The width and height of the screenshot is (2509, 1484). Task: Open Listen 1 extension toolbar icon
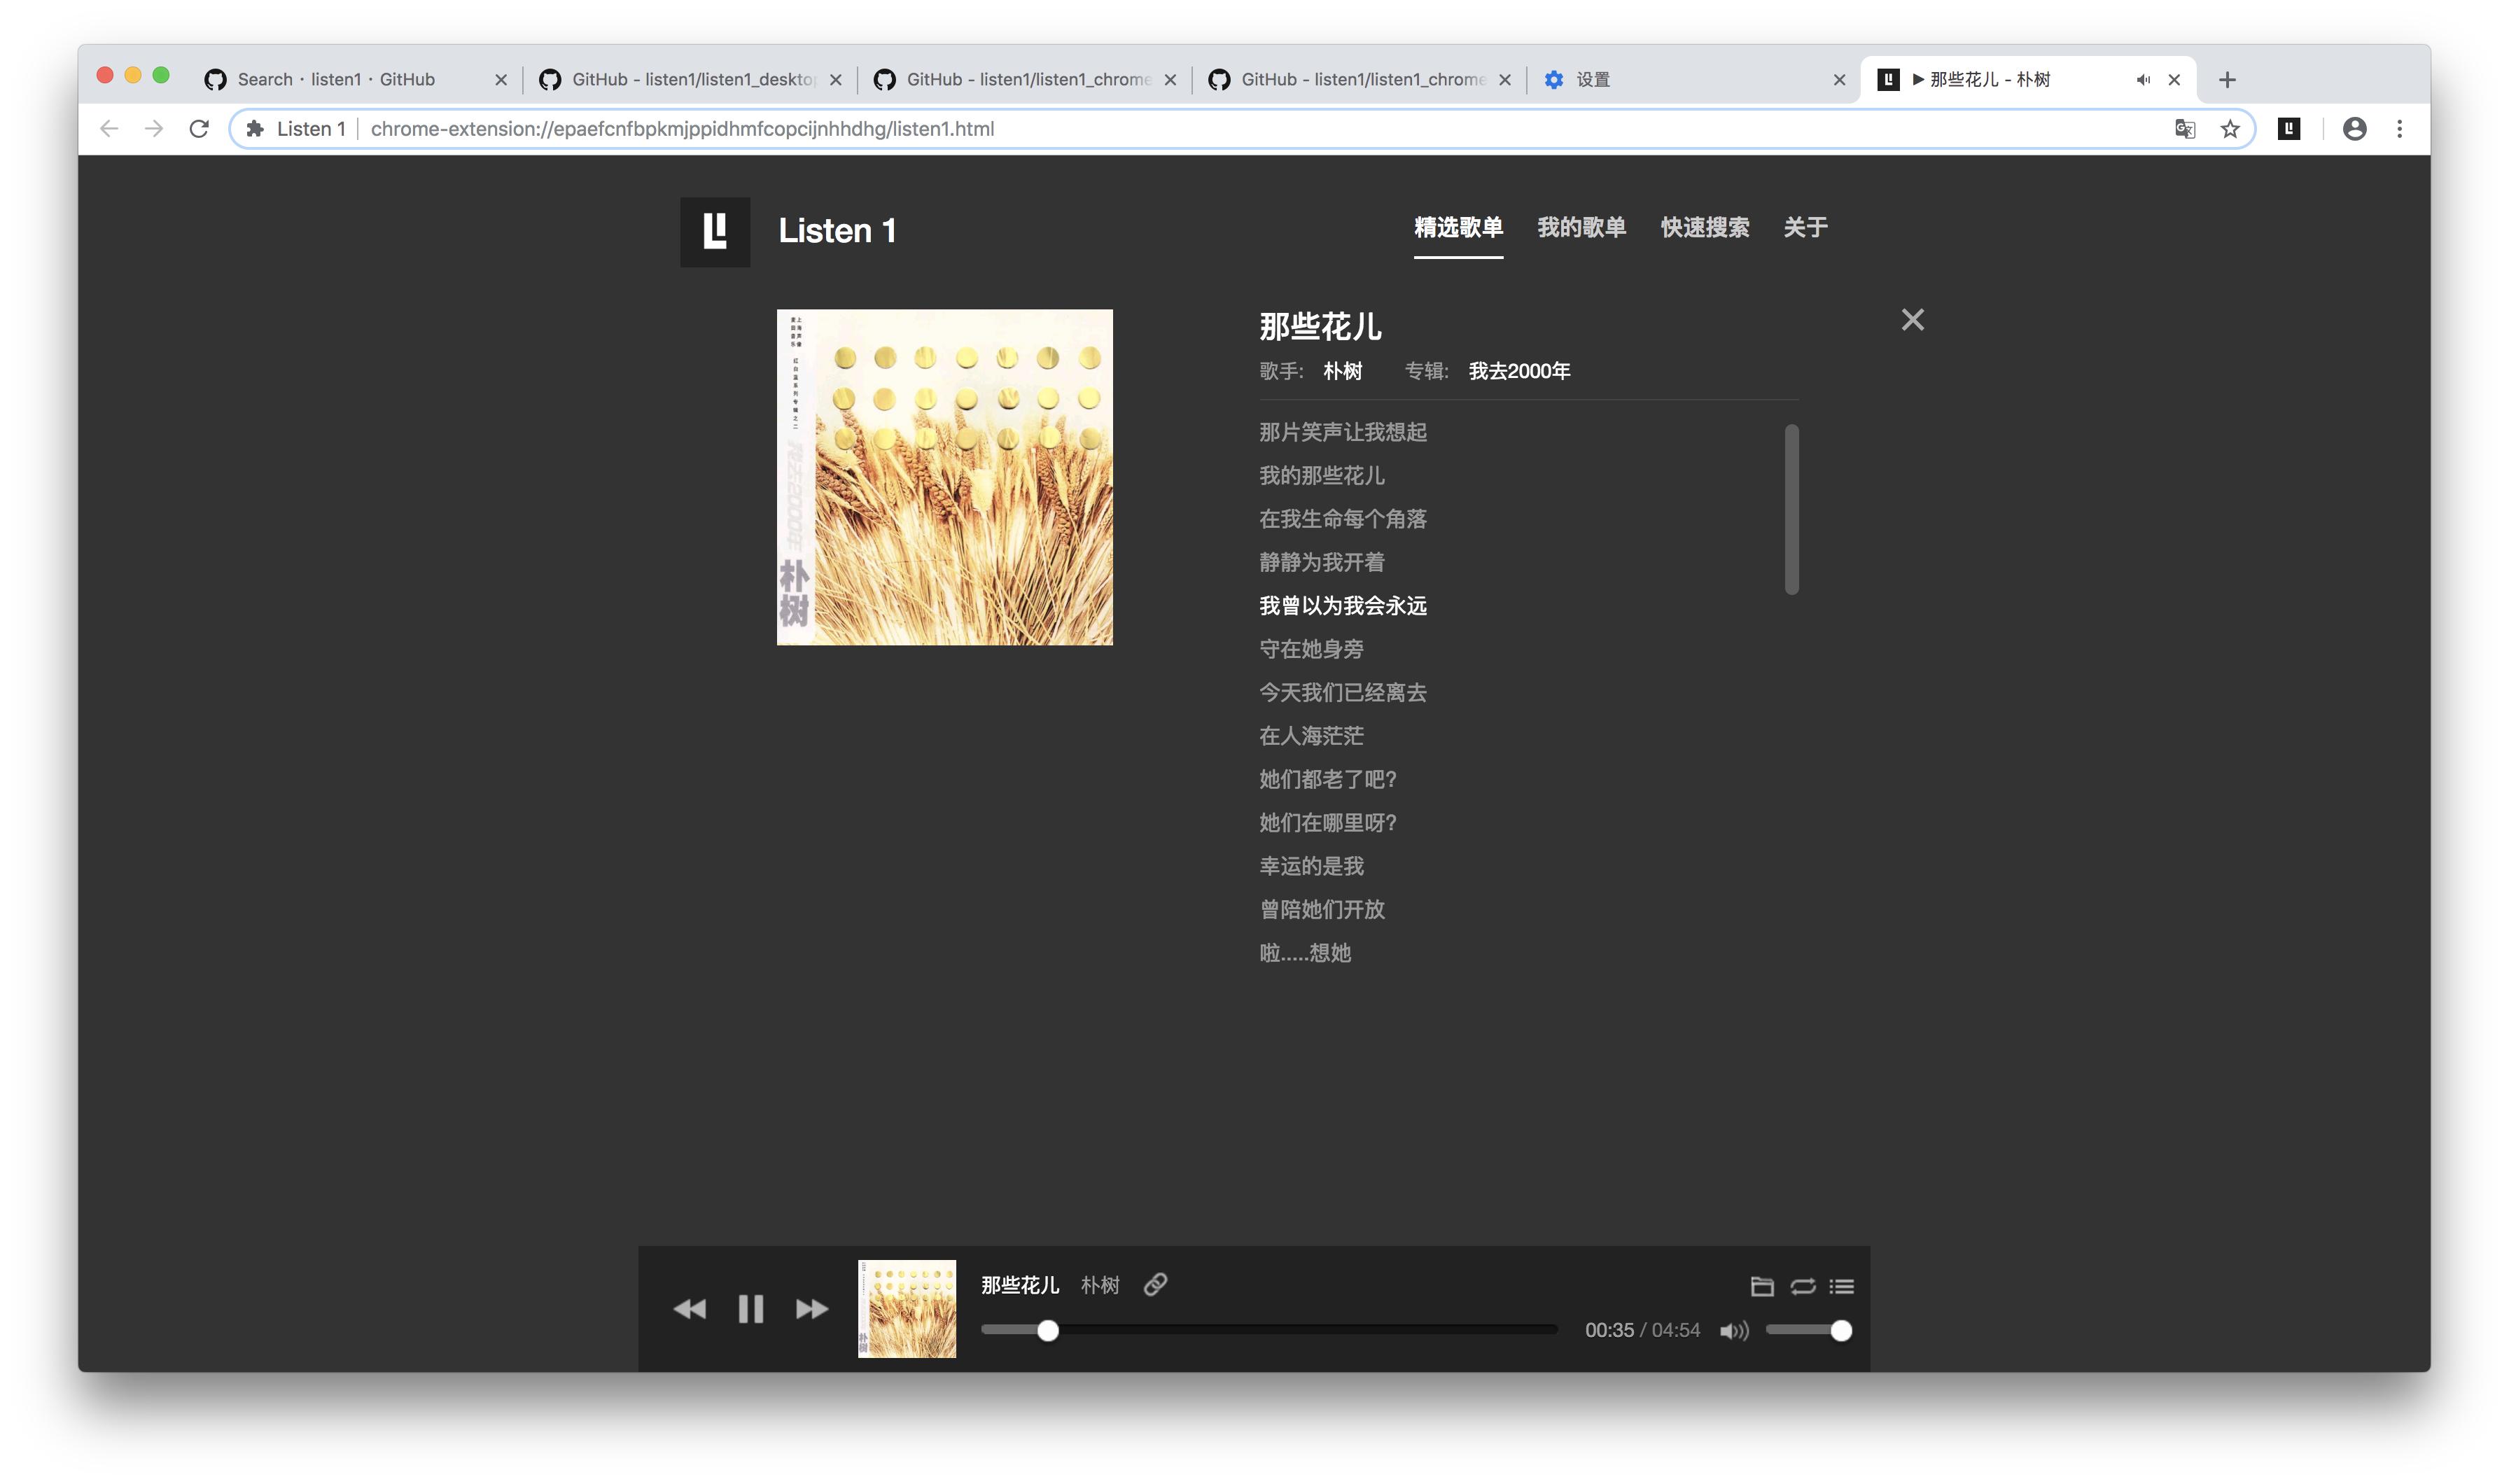click(x=2289, y=129)
